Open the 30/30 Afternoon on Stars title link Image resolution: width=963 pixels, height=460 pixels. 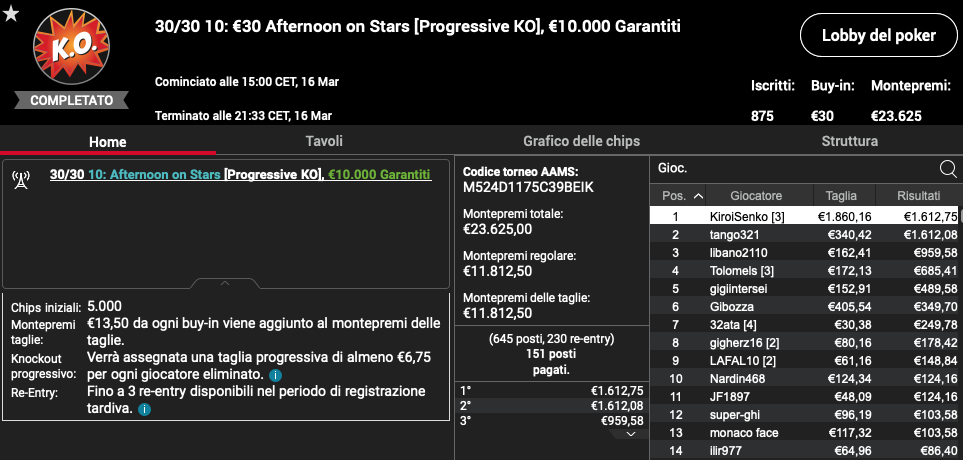click(x=241, y=175)
